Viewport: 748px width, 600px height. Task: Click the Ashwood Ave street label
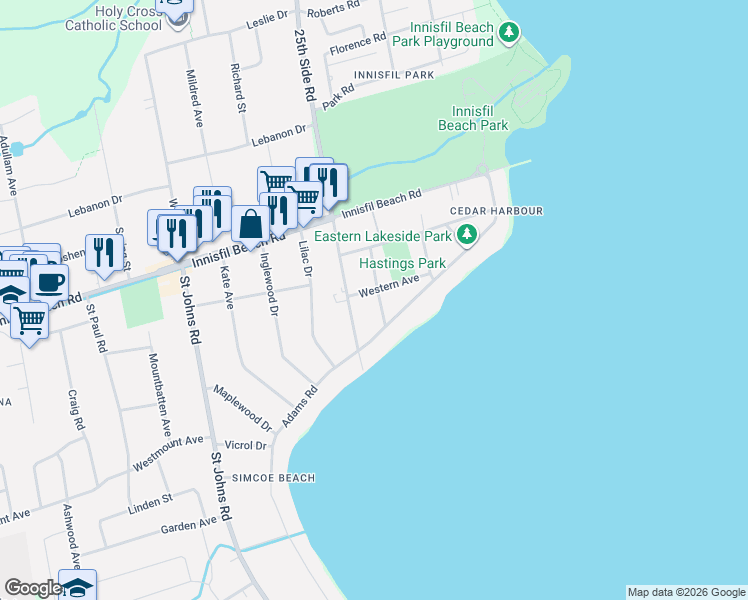coord(72,536)
